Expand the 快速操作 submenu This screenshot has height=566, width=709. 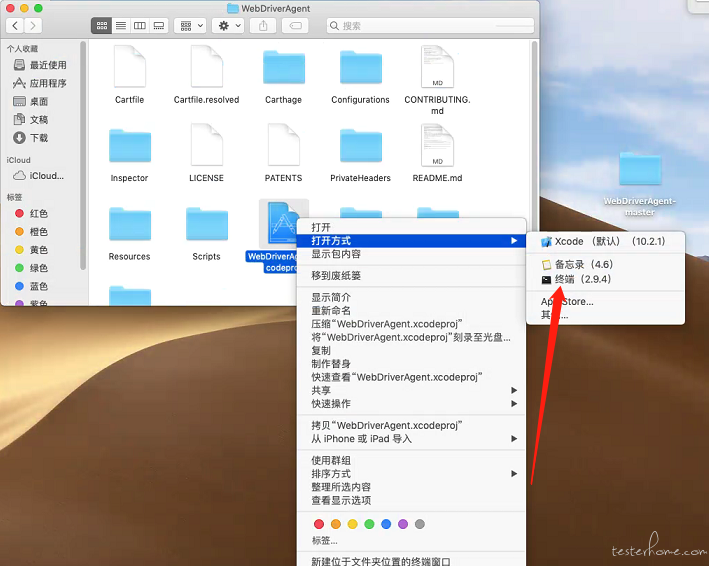coord(411,404)
